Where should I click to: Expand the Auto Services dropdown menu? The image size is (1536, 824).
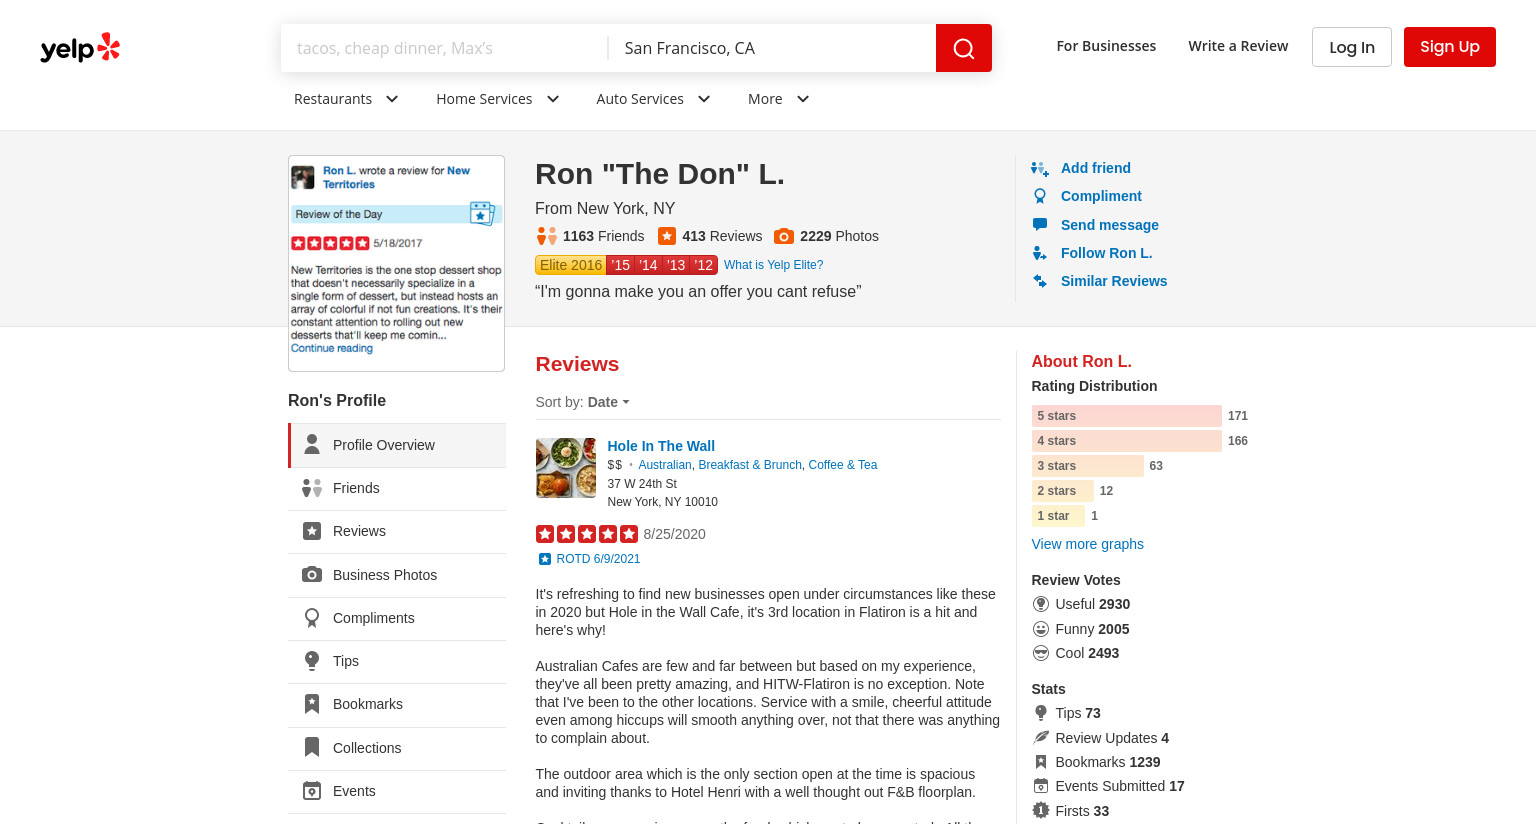tap(654, 99)
